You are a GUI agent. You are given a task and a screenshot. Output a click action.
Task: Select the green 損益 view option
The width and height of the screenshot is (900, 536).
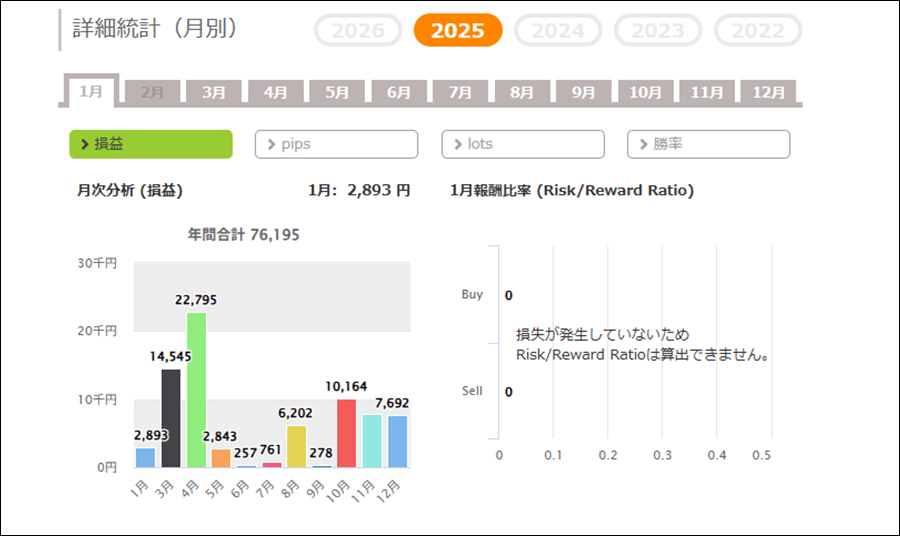(151, 144)
